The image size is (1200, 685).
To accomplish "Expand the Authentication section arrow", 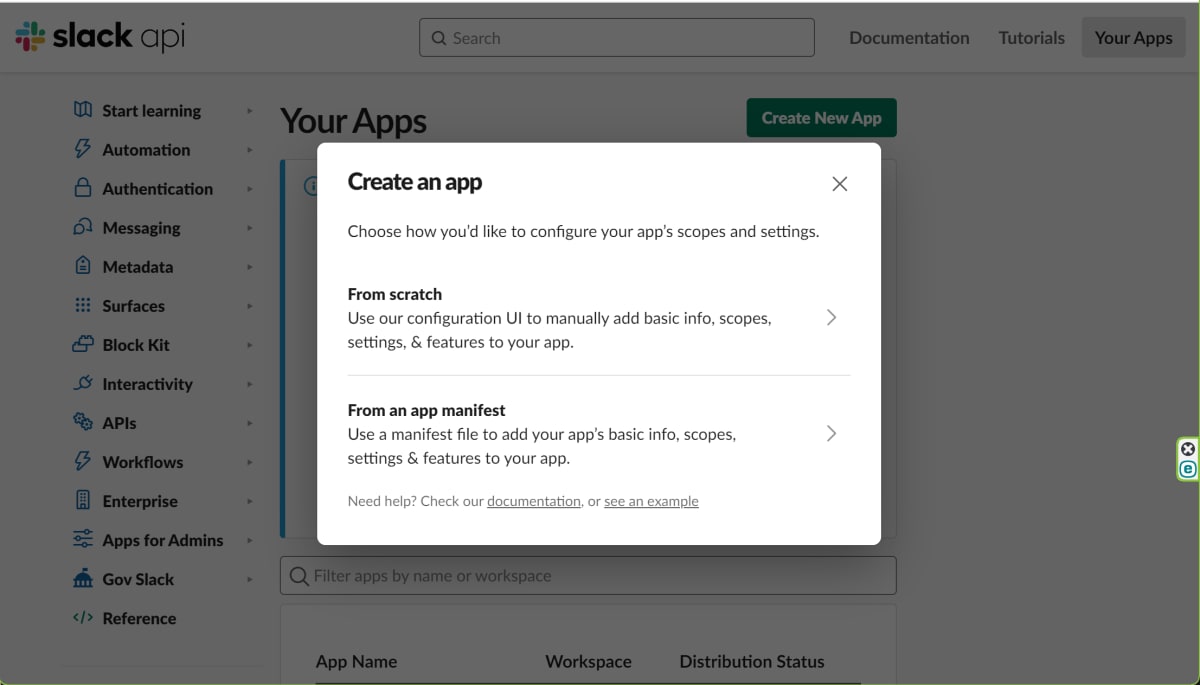I will (x=249, y=189).
